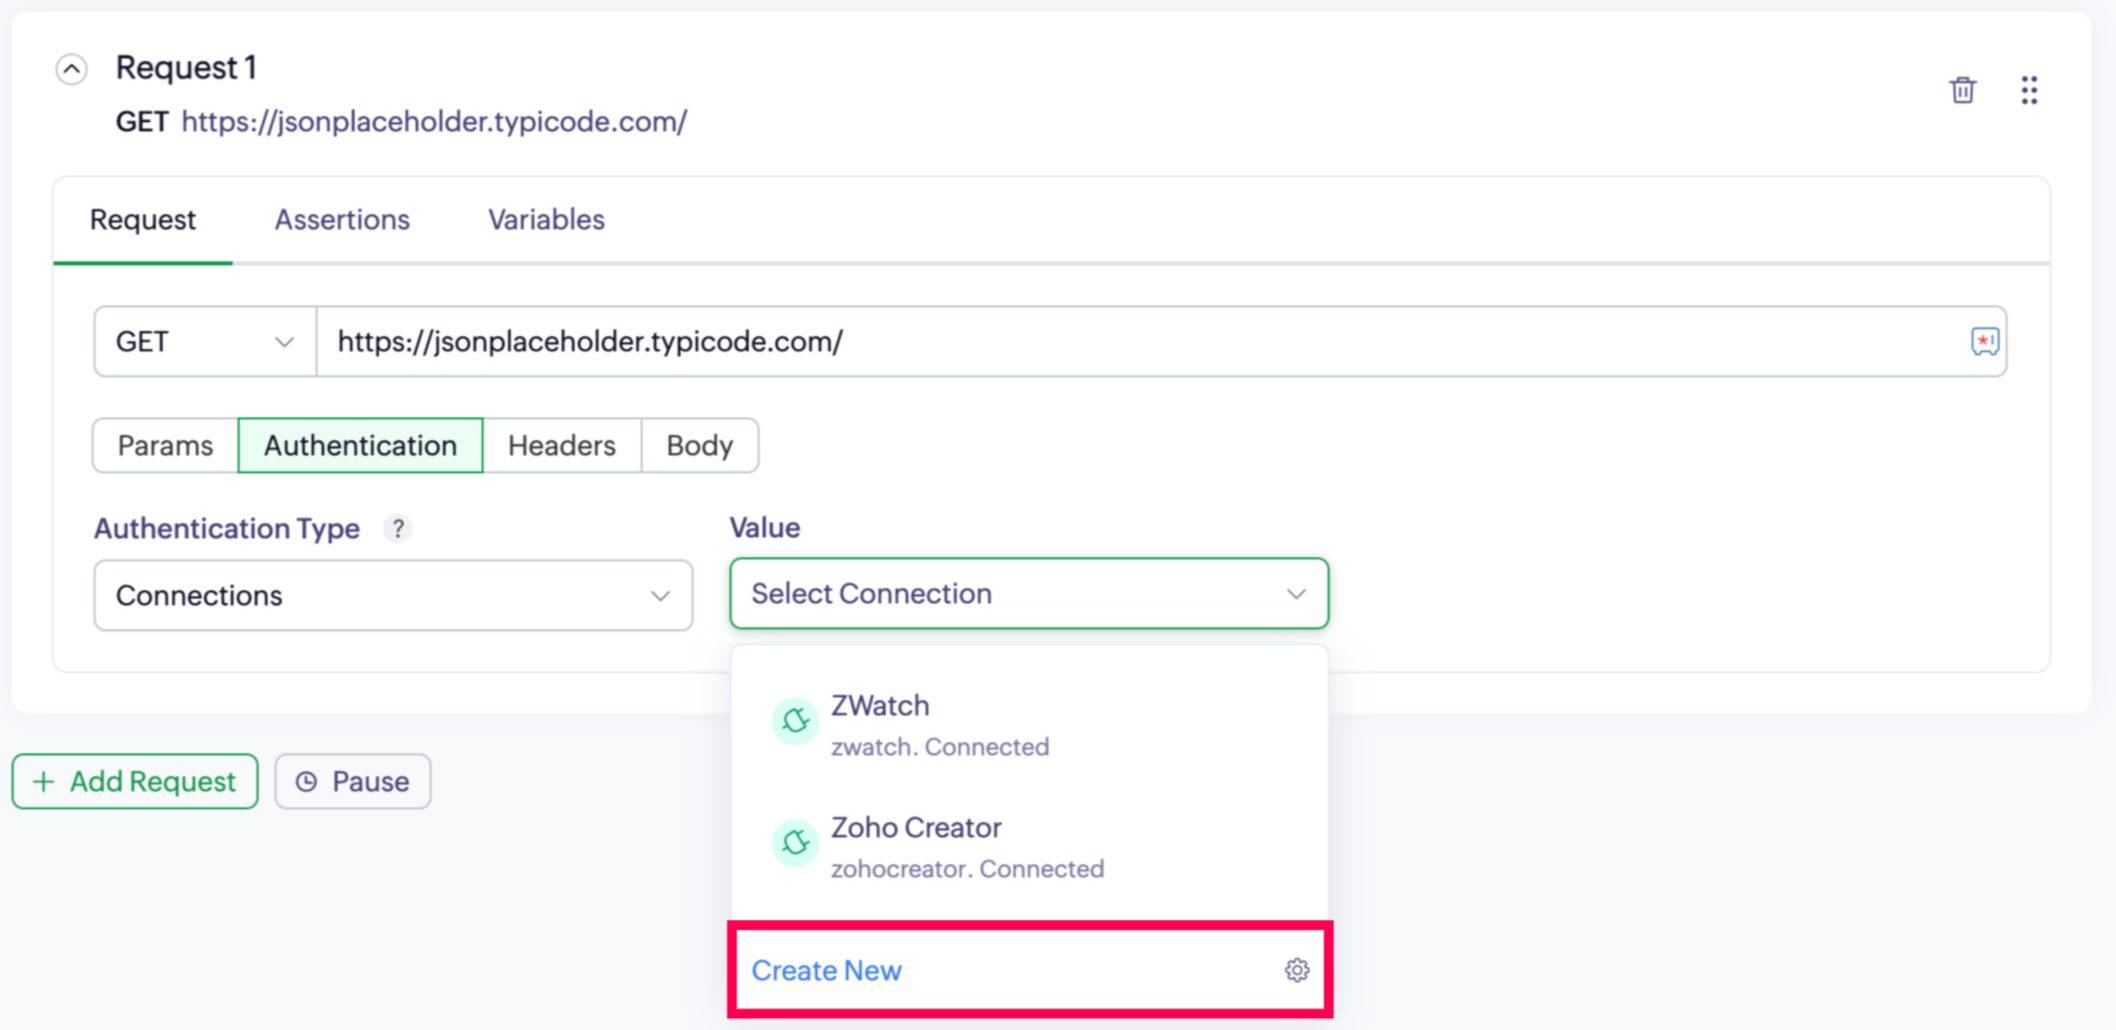
Task: Expand the Connections authentication type dropdown
Action: (393, 595)
